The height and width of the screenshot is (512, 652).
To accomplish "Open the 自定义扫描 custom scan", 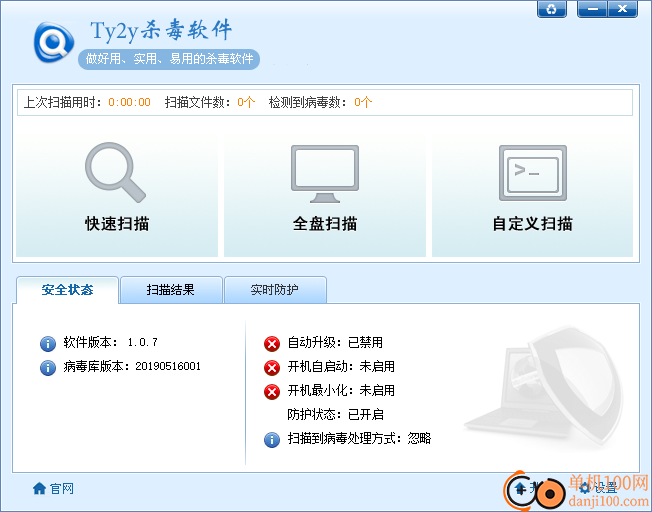I will pyautogui.click(x=532, y=194).
